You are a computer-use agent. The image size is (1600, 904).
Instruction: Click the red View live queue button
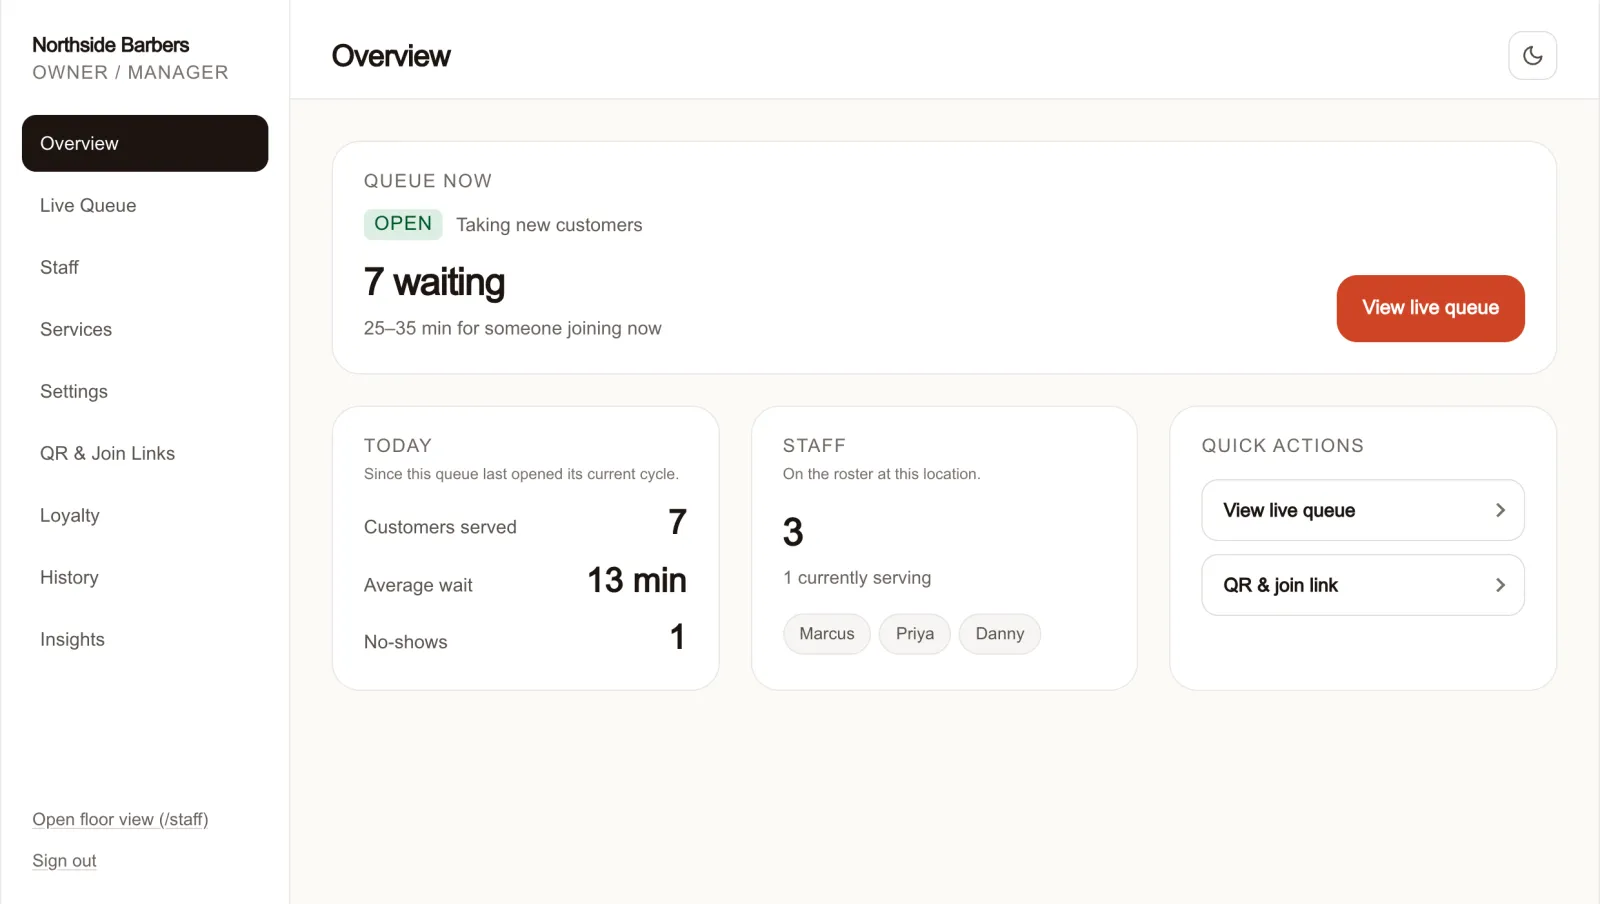tap(1430, 308)
